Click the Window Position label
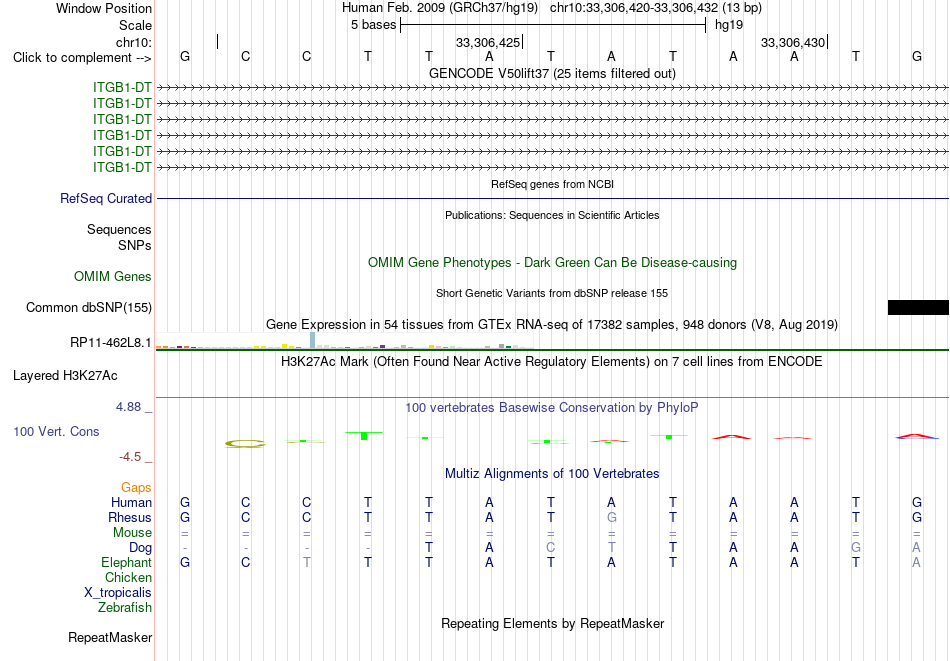The image size is (950, 661). [104, 8]
